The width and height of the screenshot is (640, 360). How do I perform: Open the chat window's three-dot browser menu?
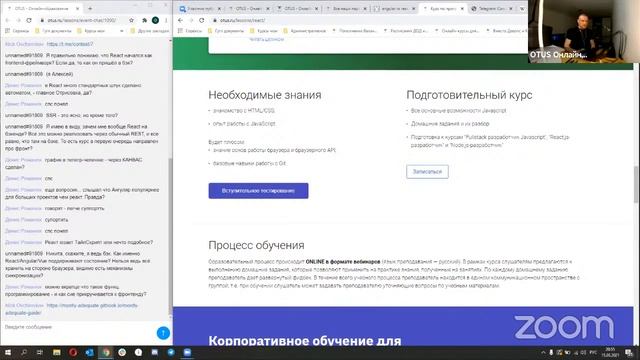pyautogui.click(x=166, y=20)
